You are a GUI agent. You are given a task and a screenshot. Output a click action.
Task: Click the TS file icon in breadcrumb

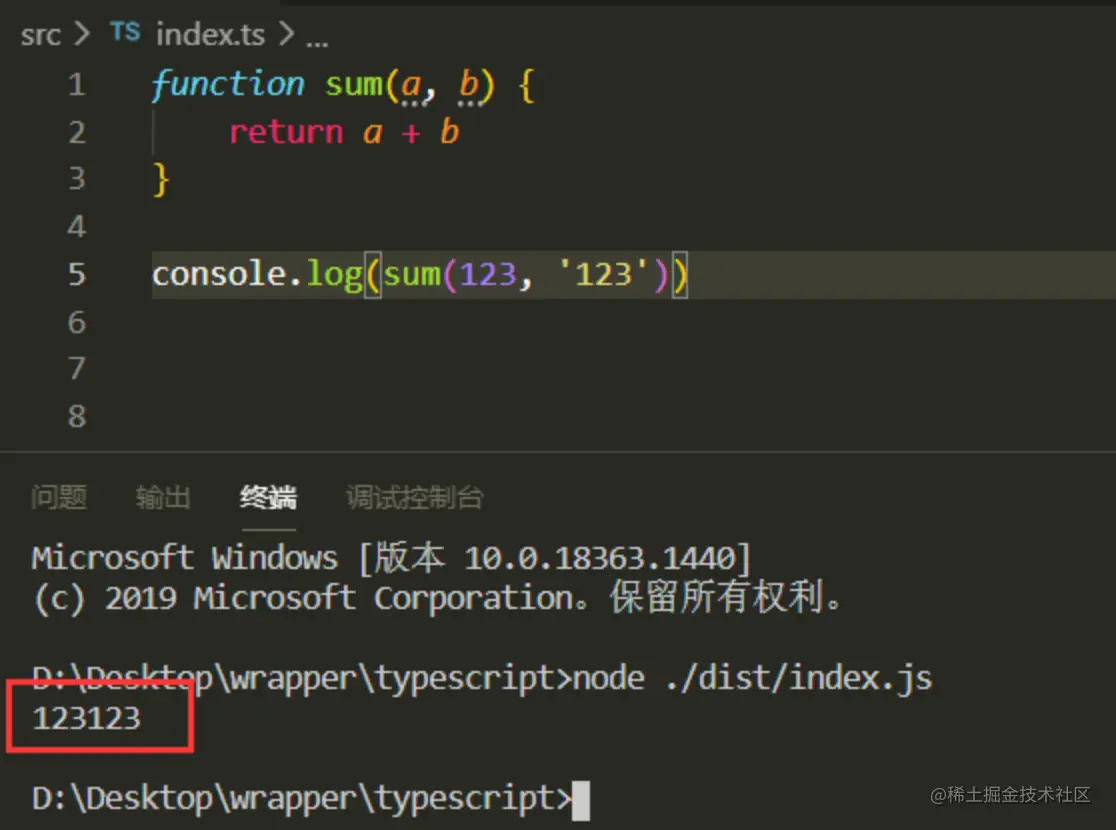125,32
